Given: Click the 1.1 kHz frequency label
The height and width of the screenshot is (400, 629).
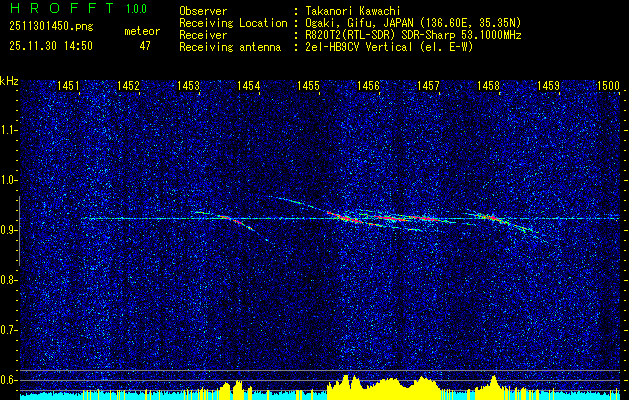Looking at the screenshot, I should tap(8, 130).
